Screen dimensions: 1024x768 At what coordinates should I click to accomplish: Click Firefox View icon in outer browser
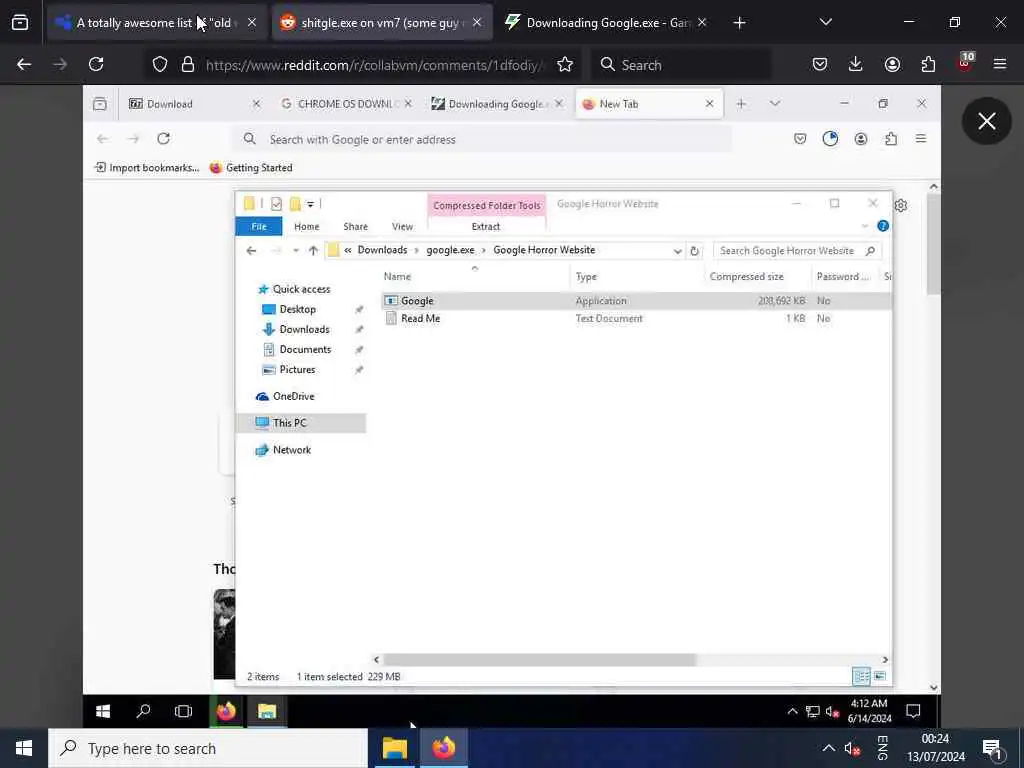tap(20, 23)
